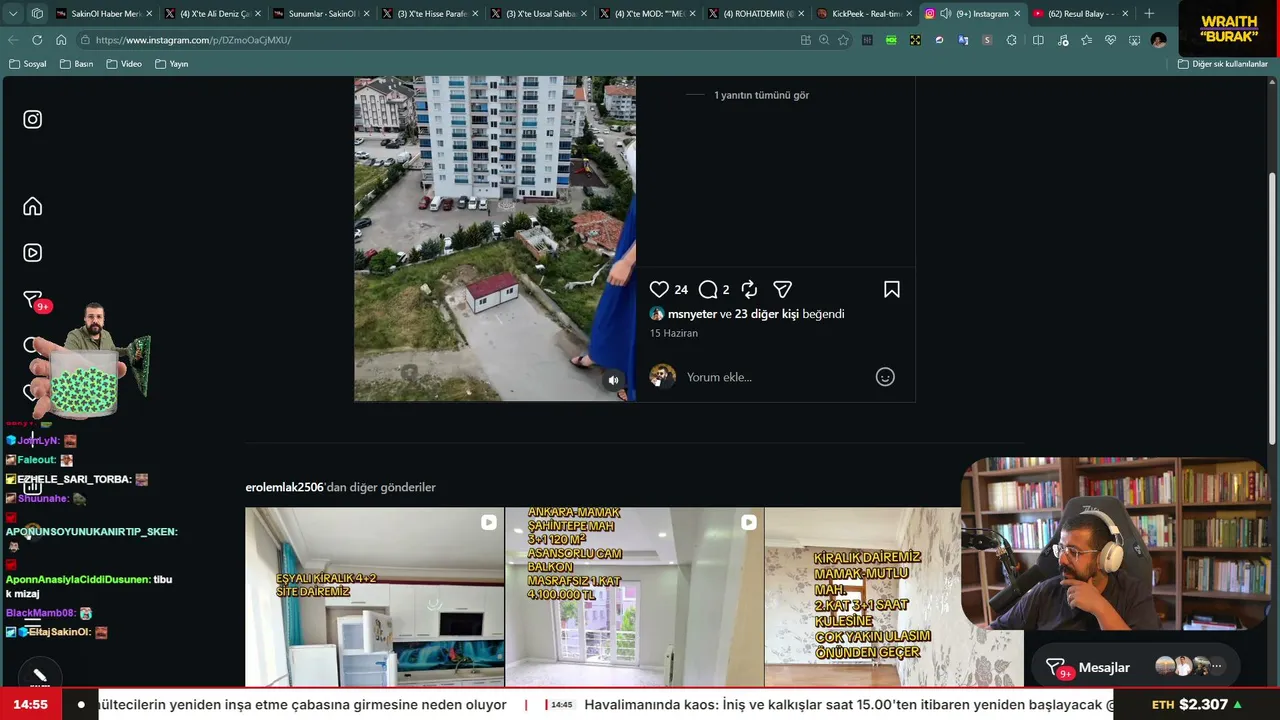Open a new browser tab
Viewport: 1280px width, 720px height.
point(1149,14)
